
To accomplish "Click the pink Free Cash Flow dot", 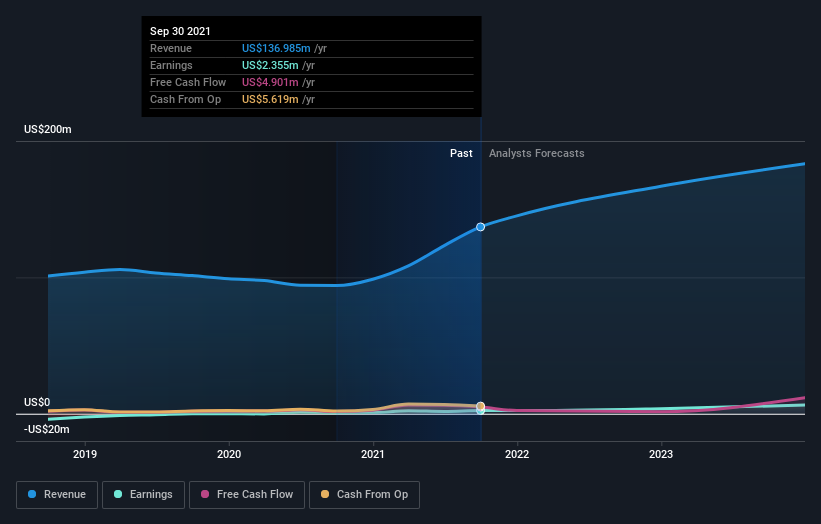I will click(205, 494).
